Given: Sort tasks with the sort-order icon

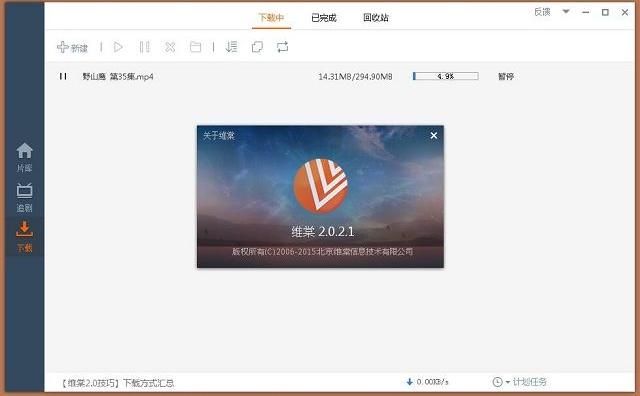Looking at the screenshot, I should pos(231,47).
